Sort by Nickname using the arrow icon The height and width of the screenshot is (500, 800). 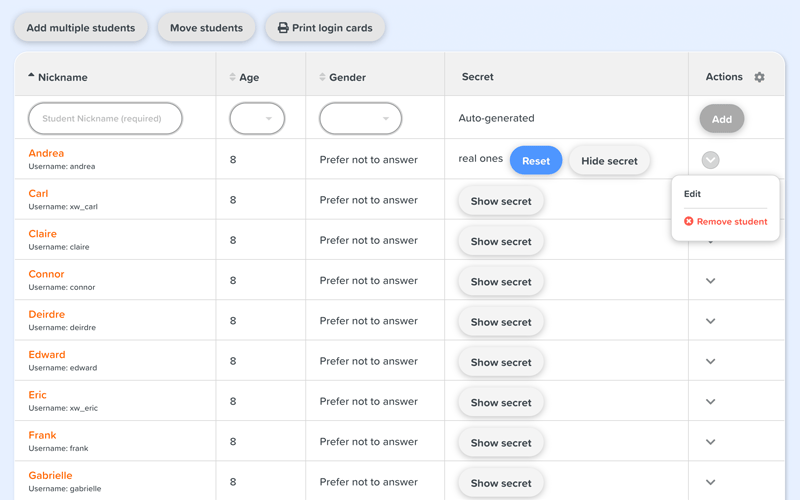tap(31, 76)
